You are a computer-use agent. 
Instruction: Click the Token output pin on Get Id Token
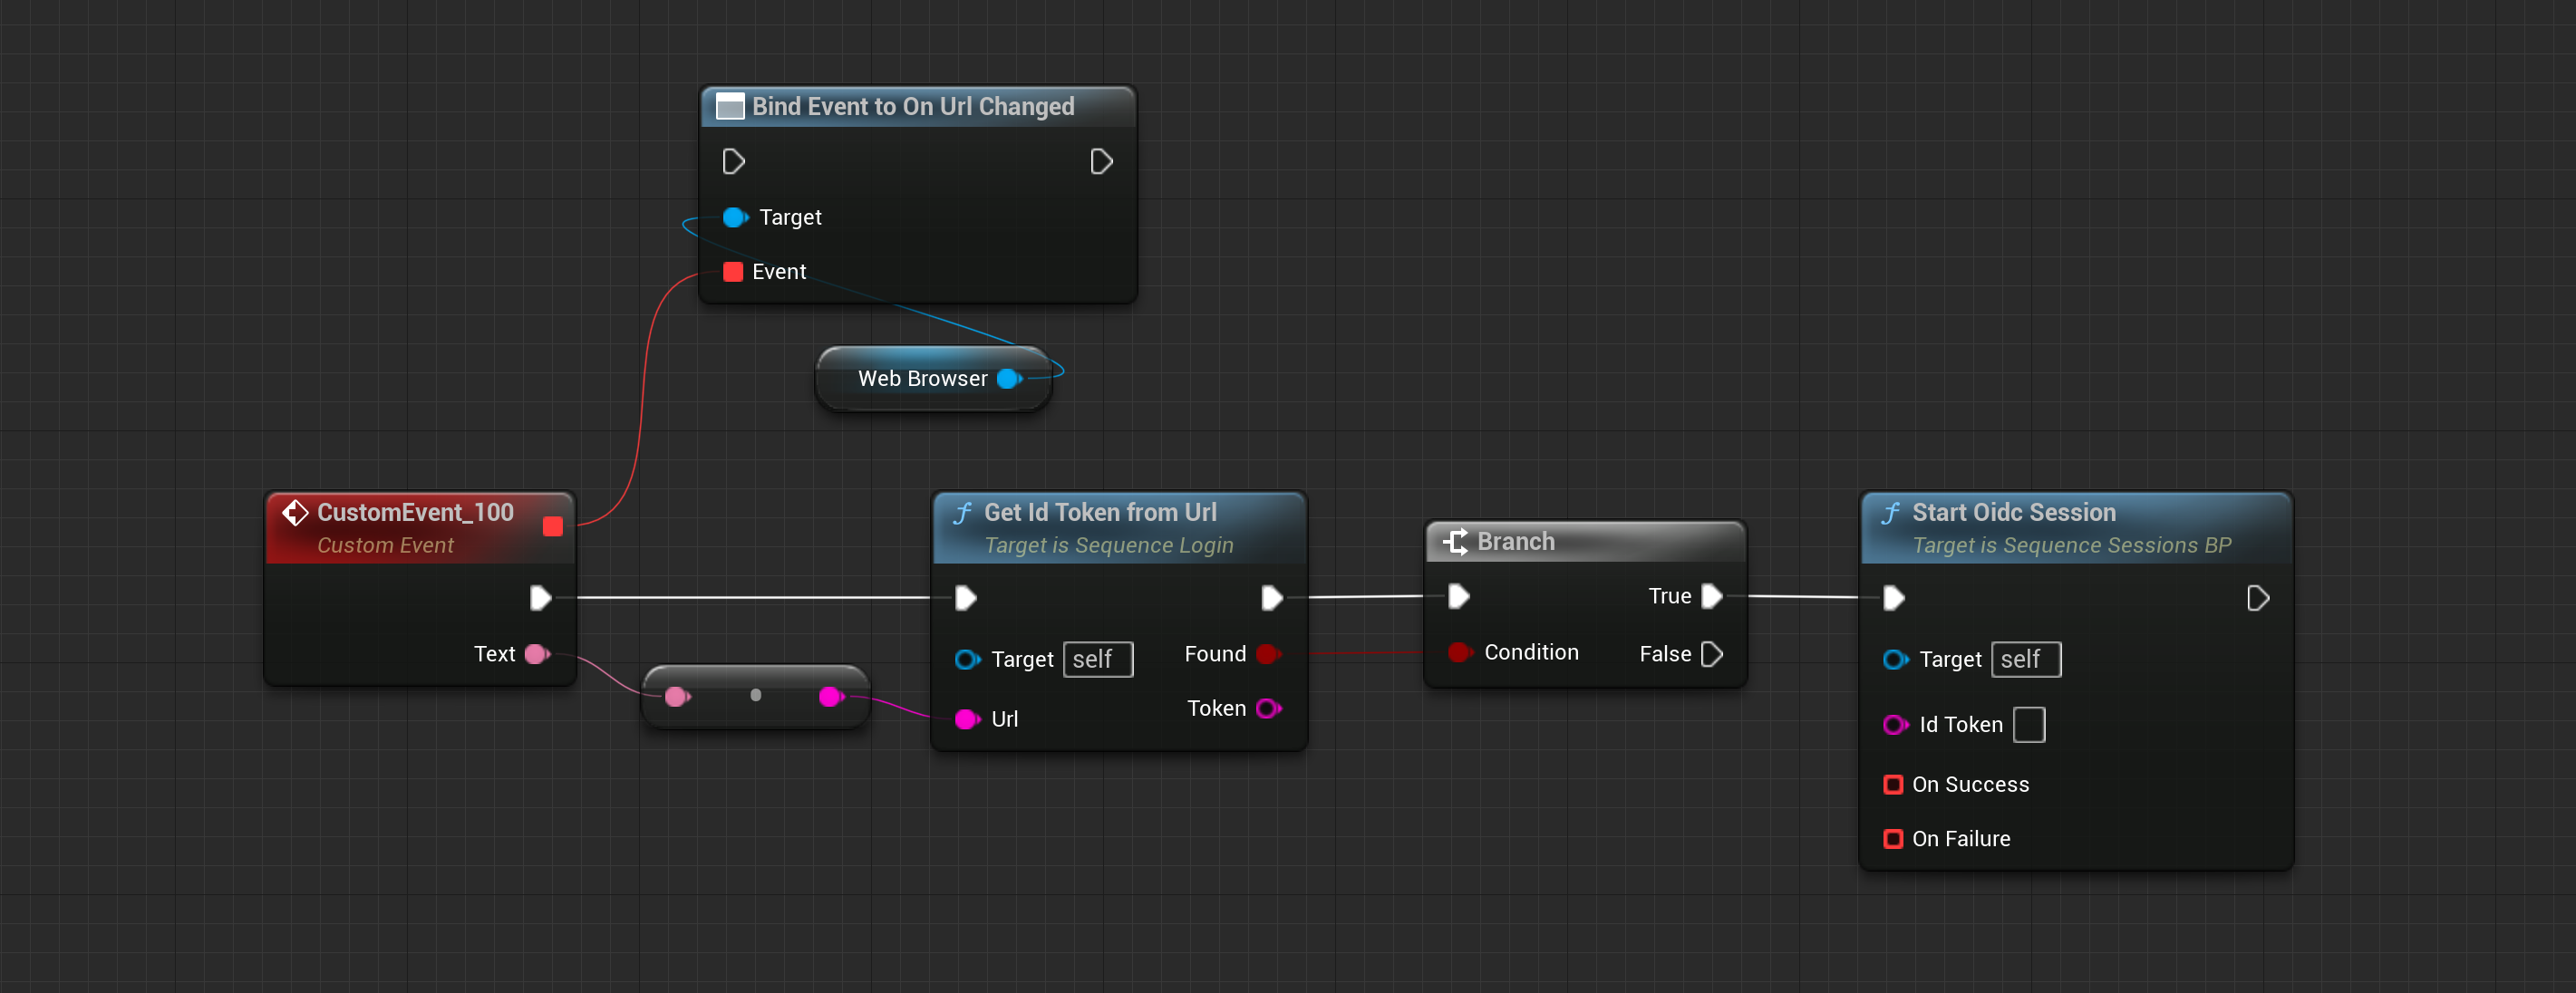1268,708
